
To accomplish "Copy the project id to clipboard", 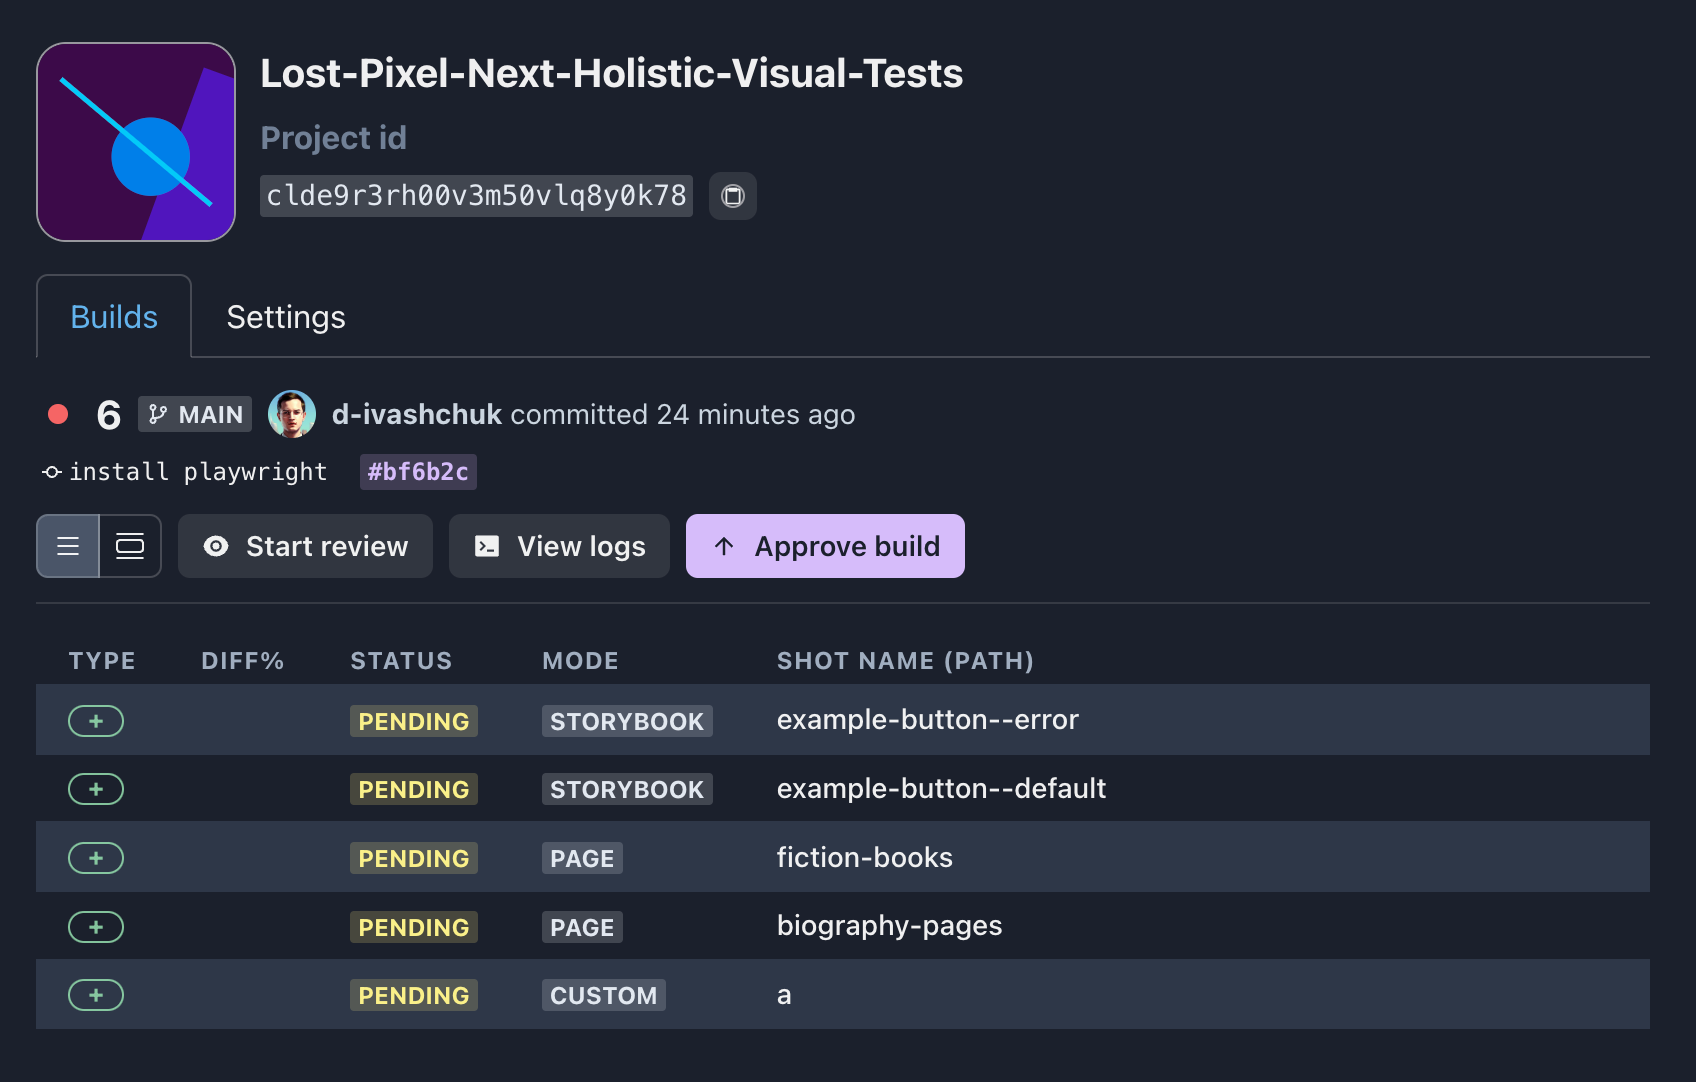I will pyautogui.click(x=733, y=196).
